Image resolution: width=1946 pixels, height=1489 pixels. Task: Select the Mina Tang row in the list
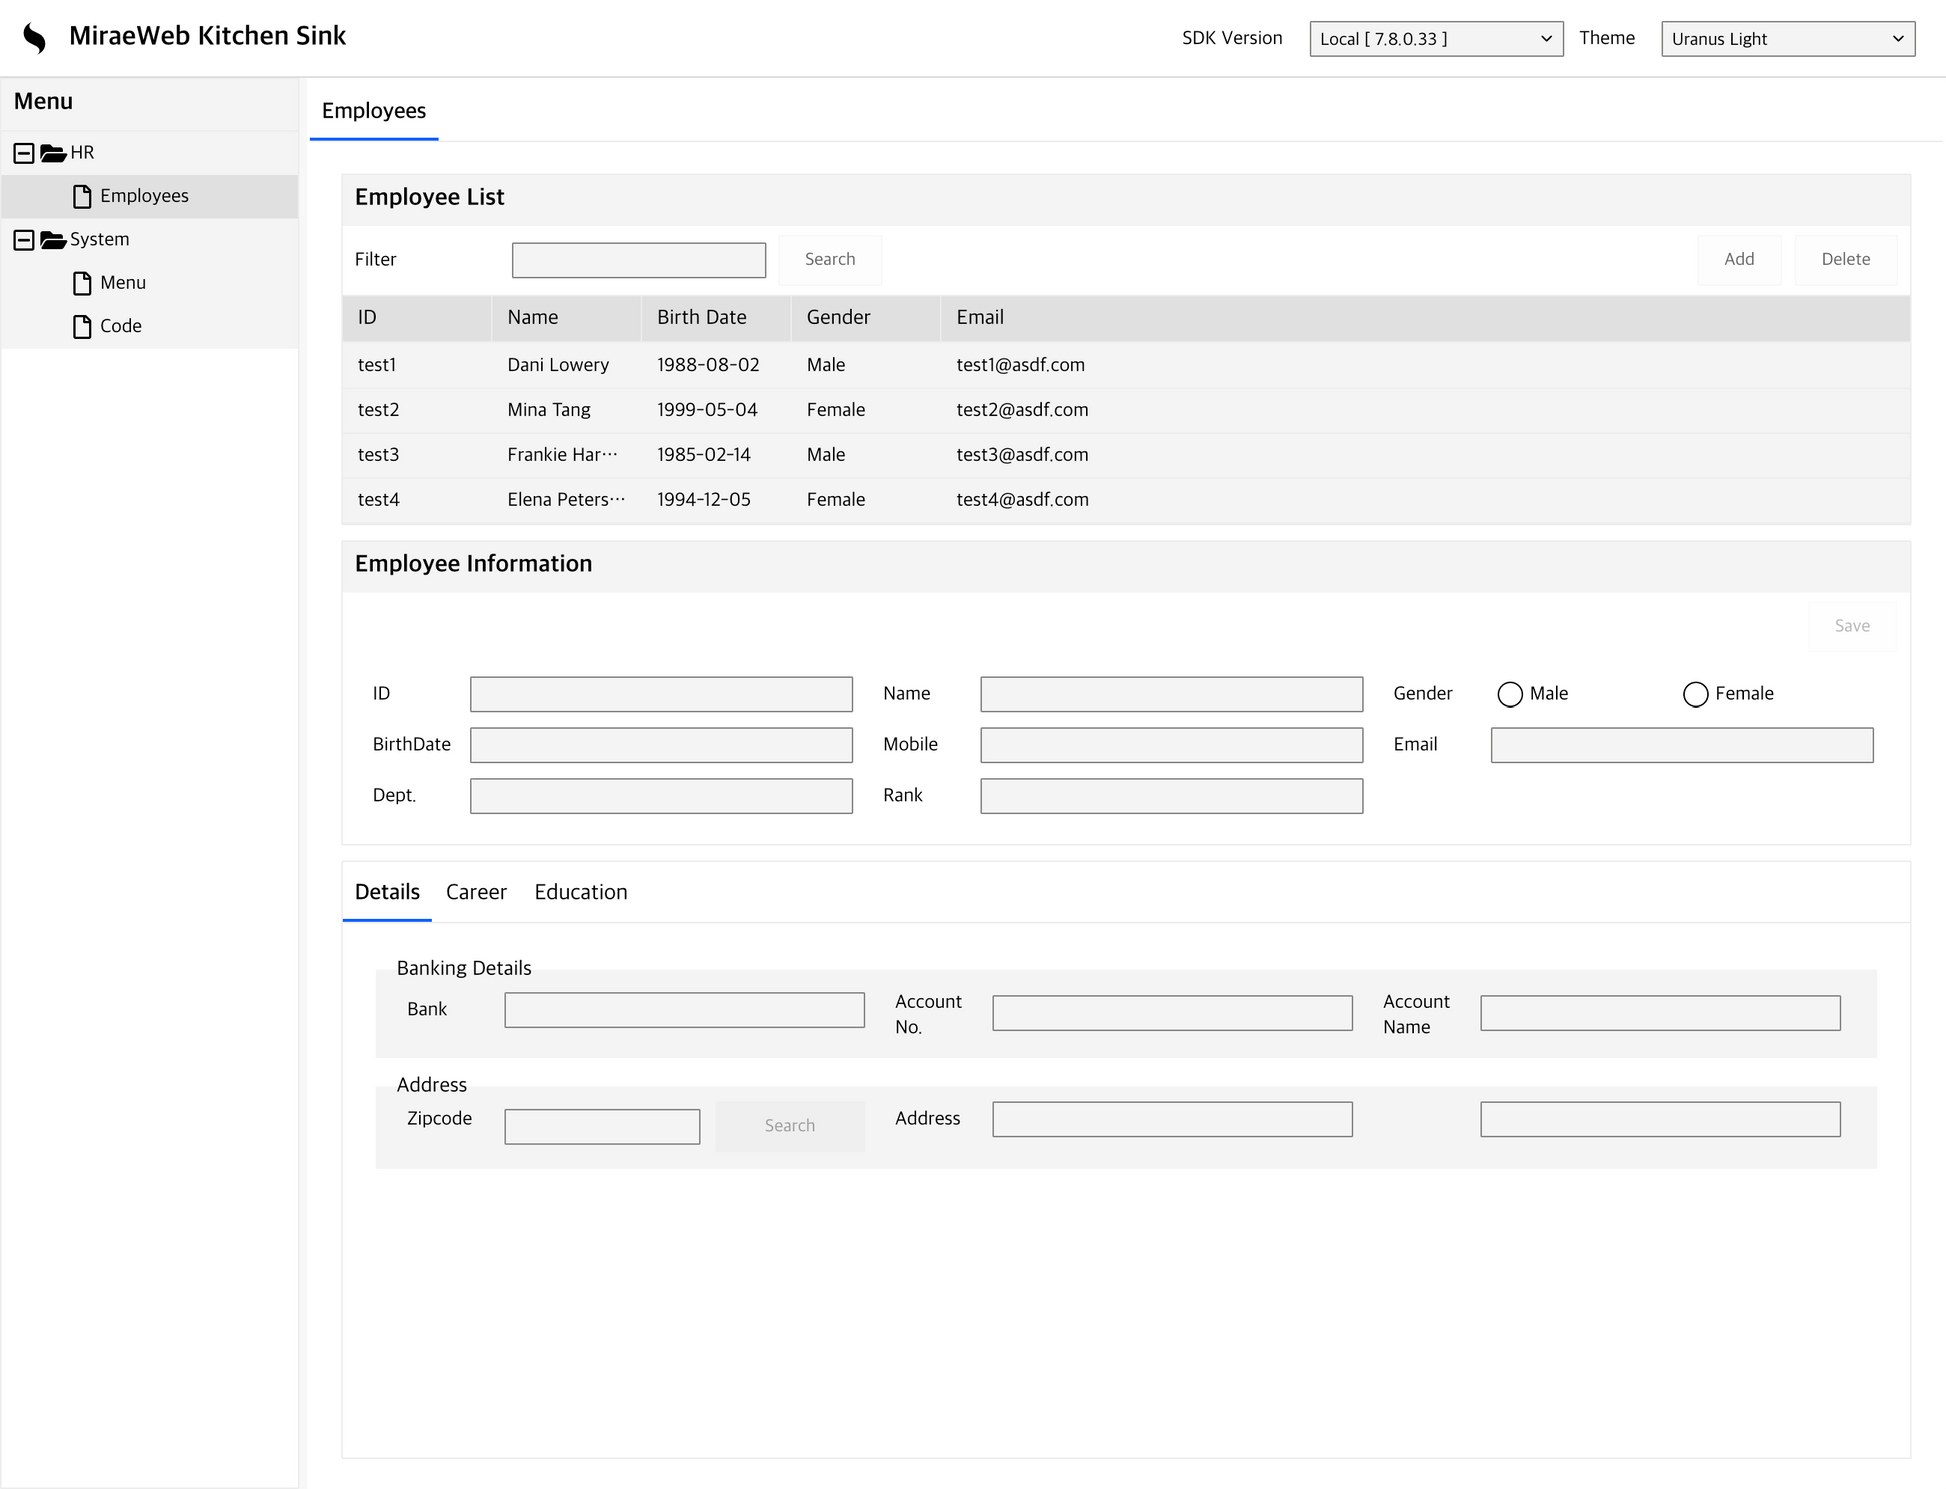(548, 410)
